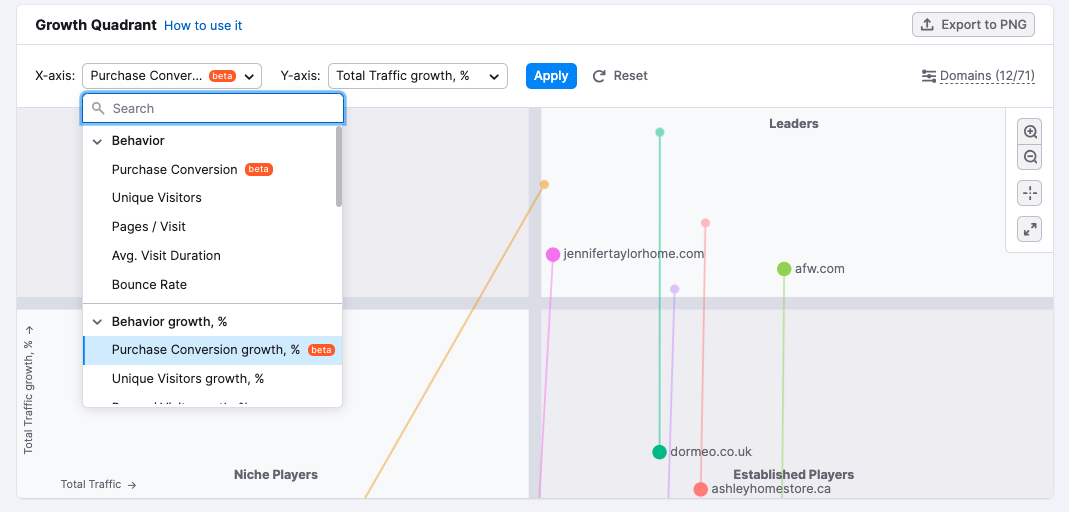Click the Niche Players quadrant label
The width and height of the screenshot is (1069, 512).
coord(276,475)
